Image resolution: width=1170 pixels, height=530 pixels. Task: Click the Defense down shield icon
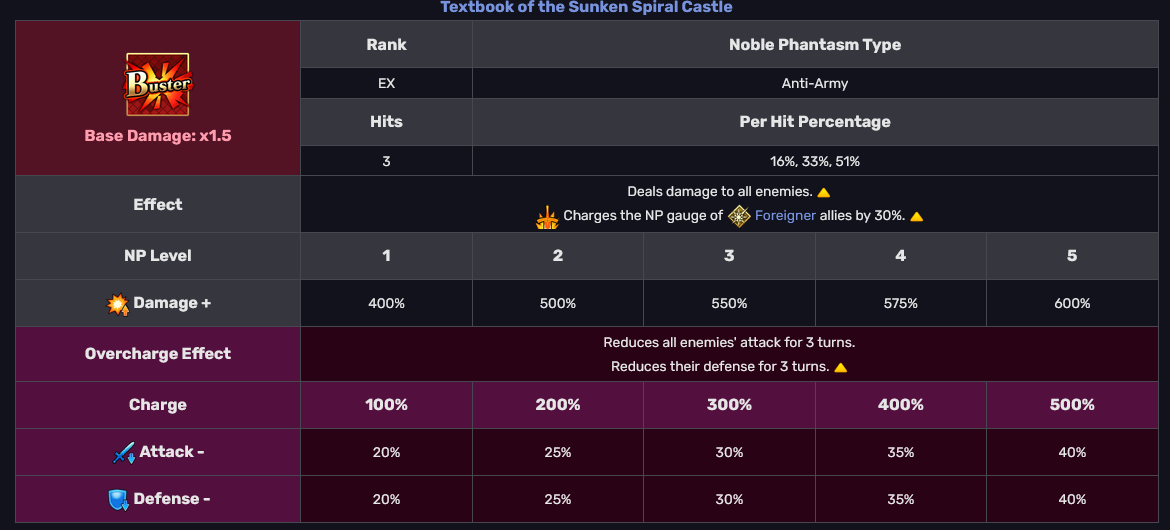coord(119,499)
